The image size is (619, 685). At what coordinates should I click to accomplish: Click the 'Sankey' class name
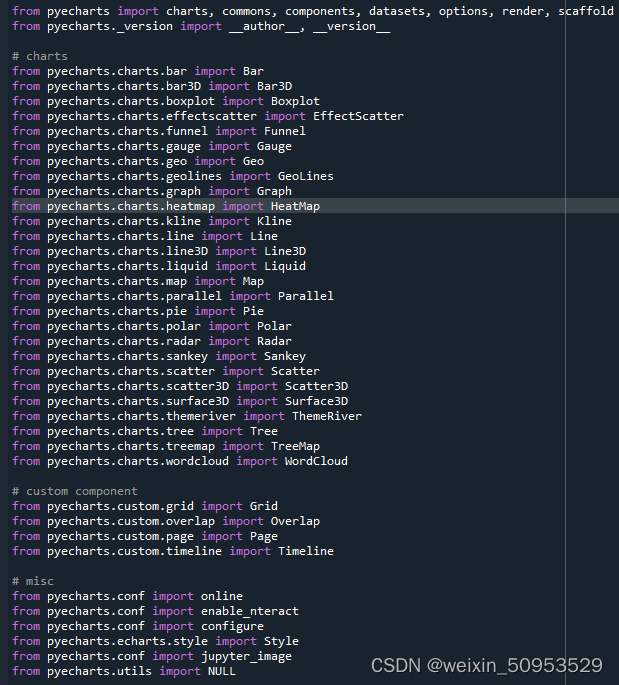285,356
